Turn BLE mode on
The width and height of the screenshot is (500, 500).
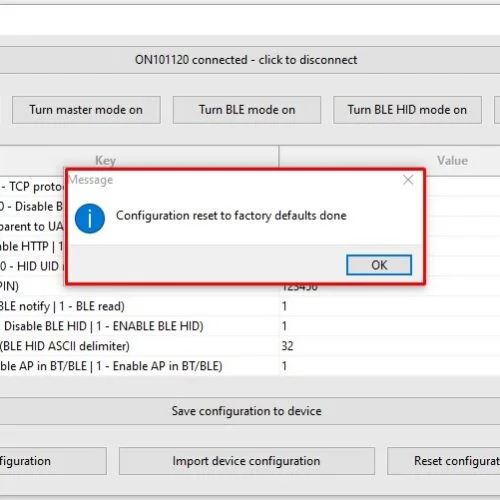pos(247,110)
